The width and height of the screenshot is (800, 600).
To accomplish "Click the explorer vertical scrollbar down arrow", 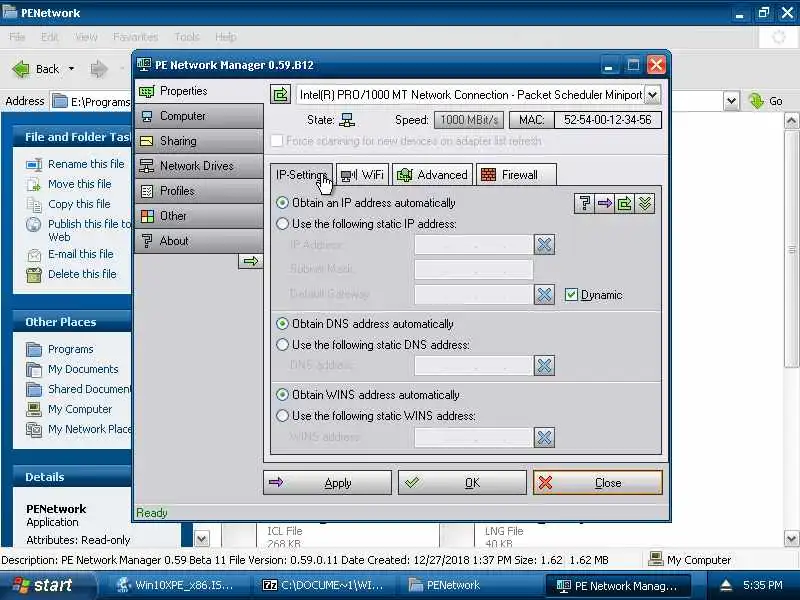I will coord(791,538).
